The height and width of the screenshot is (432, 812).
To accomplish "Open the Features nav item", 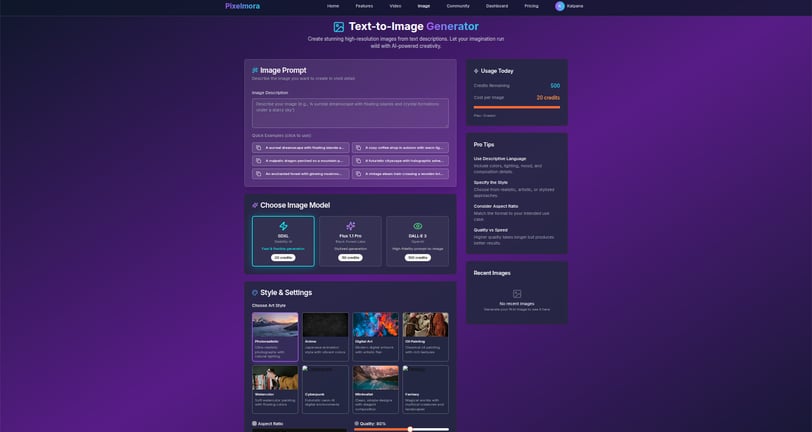I will [x=364, y=6].
